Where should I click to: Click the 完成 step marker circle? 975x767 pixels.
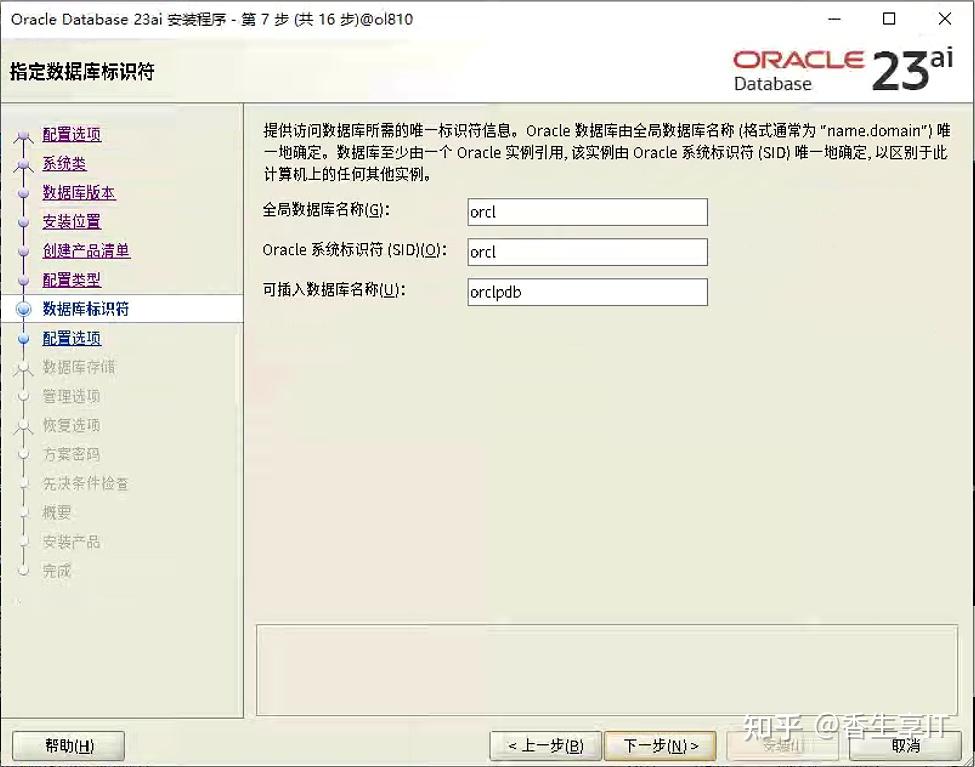tap(23, 570)
